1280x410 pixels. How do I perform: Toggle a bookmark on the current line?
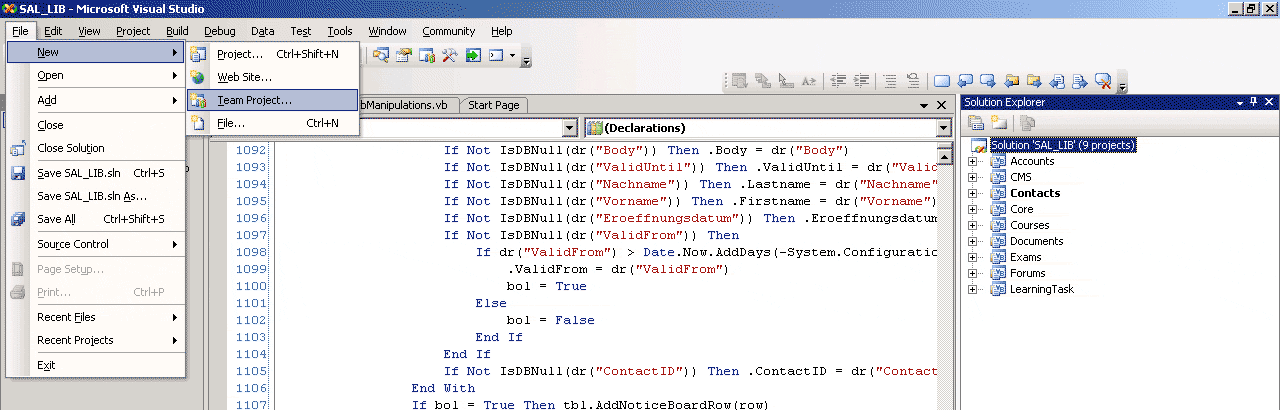tap(942, 81)
